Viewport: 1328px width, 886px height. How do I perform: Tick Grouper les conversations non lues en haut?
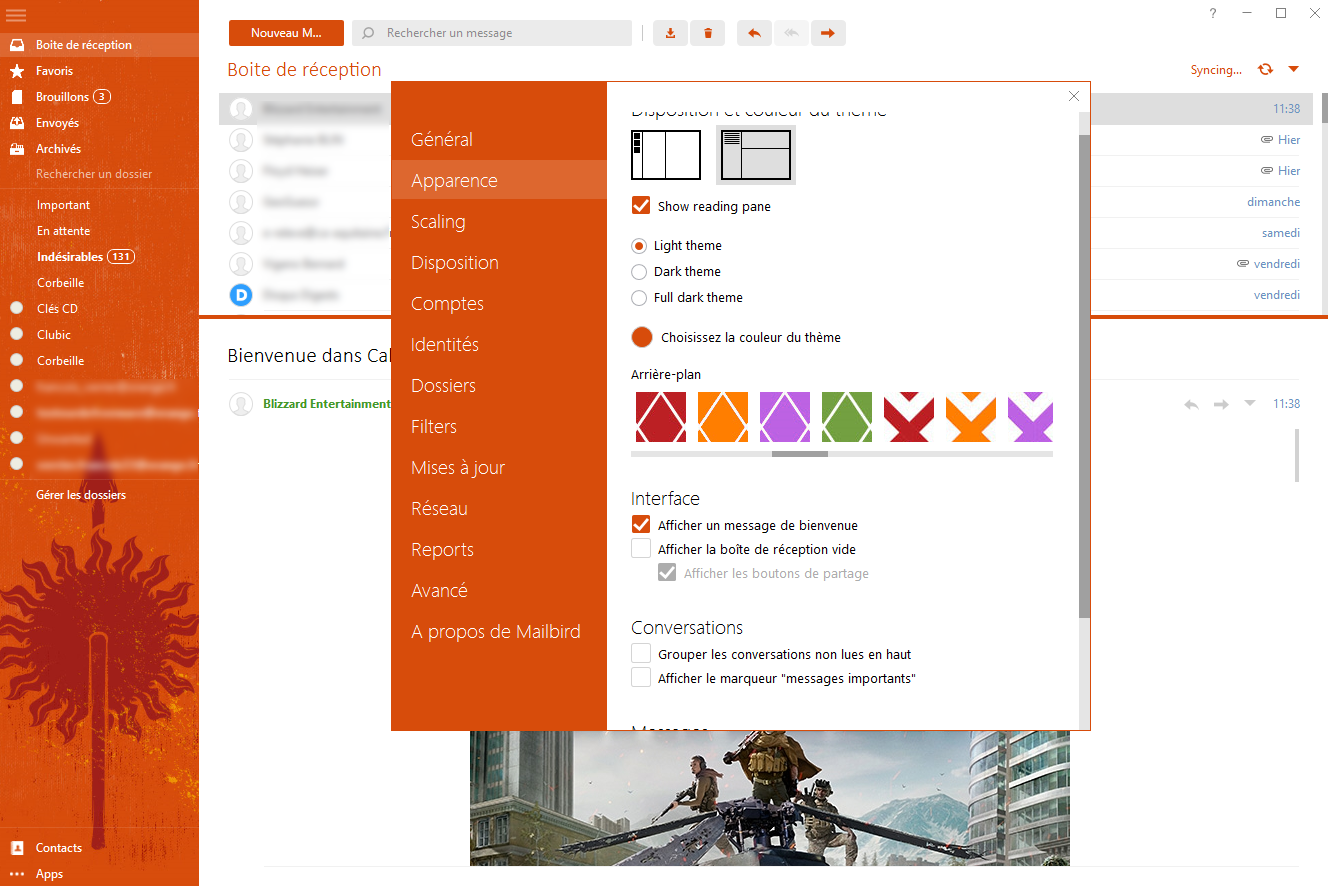click(x=641, y=654)
